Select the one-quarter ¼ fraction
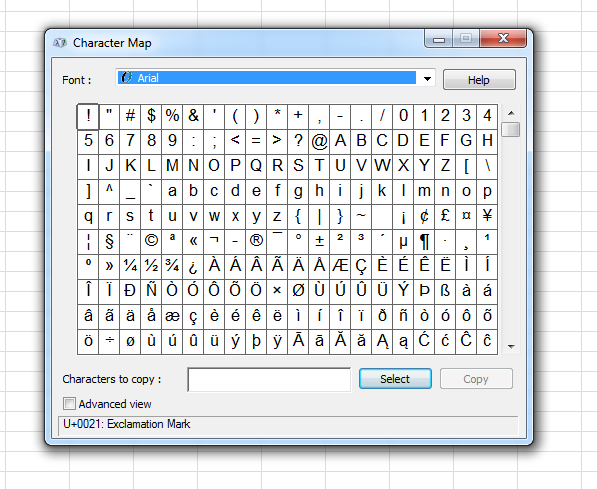 click(130, 266)
